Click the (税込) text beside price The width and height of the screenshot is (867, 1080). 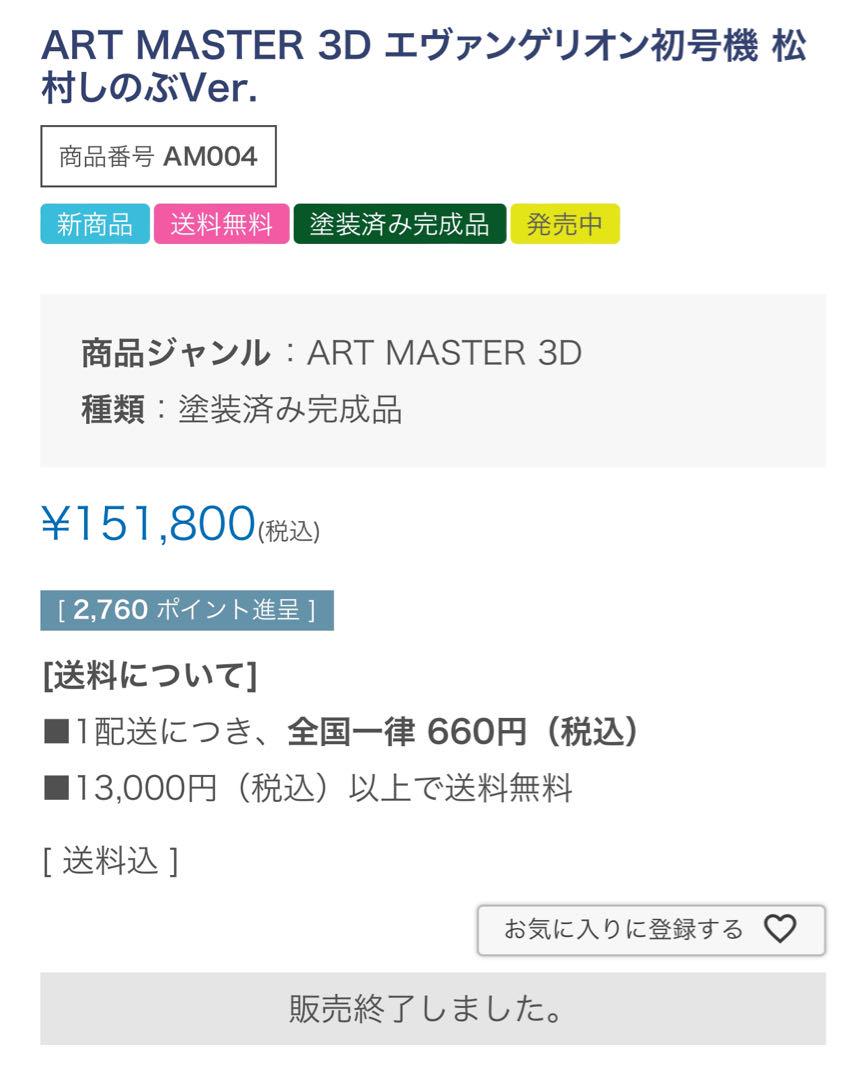[x=289, y=531]
